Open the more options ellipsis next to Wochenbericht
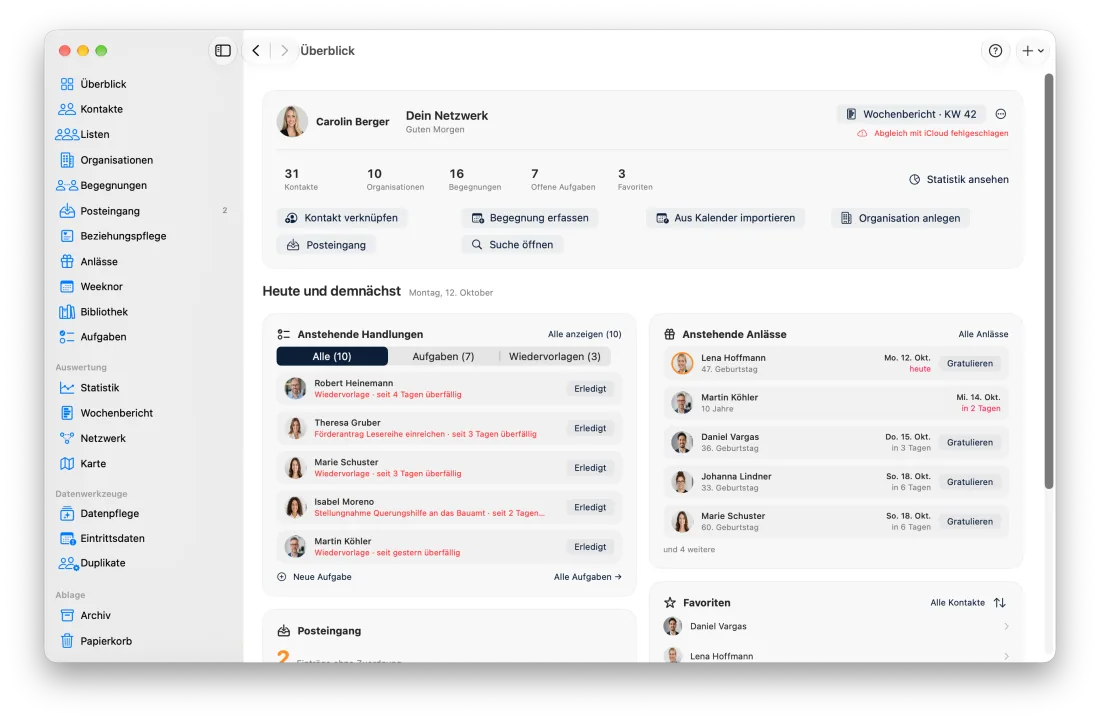This screenshot has height=721, width=1100. pos(1001,114)
